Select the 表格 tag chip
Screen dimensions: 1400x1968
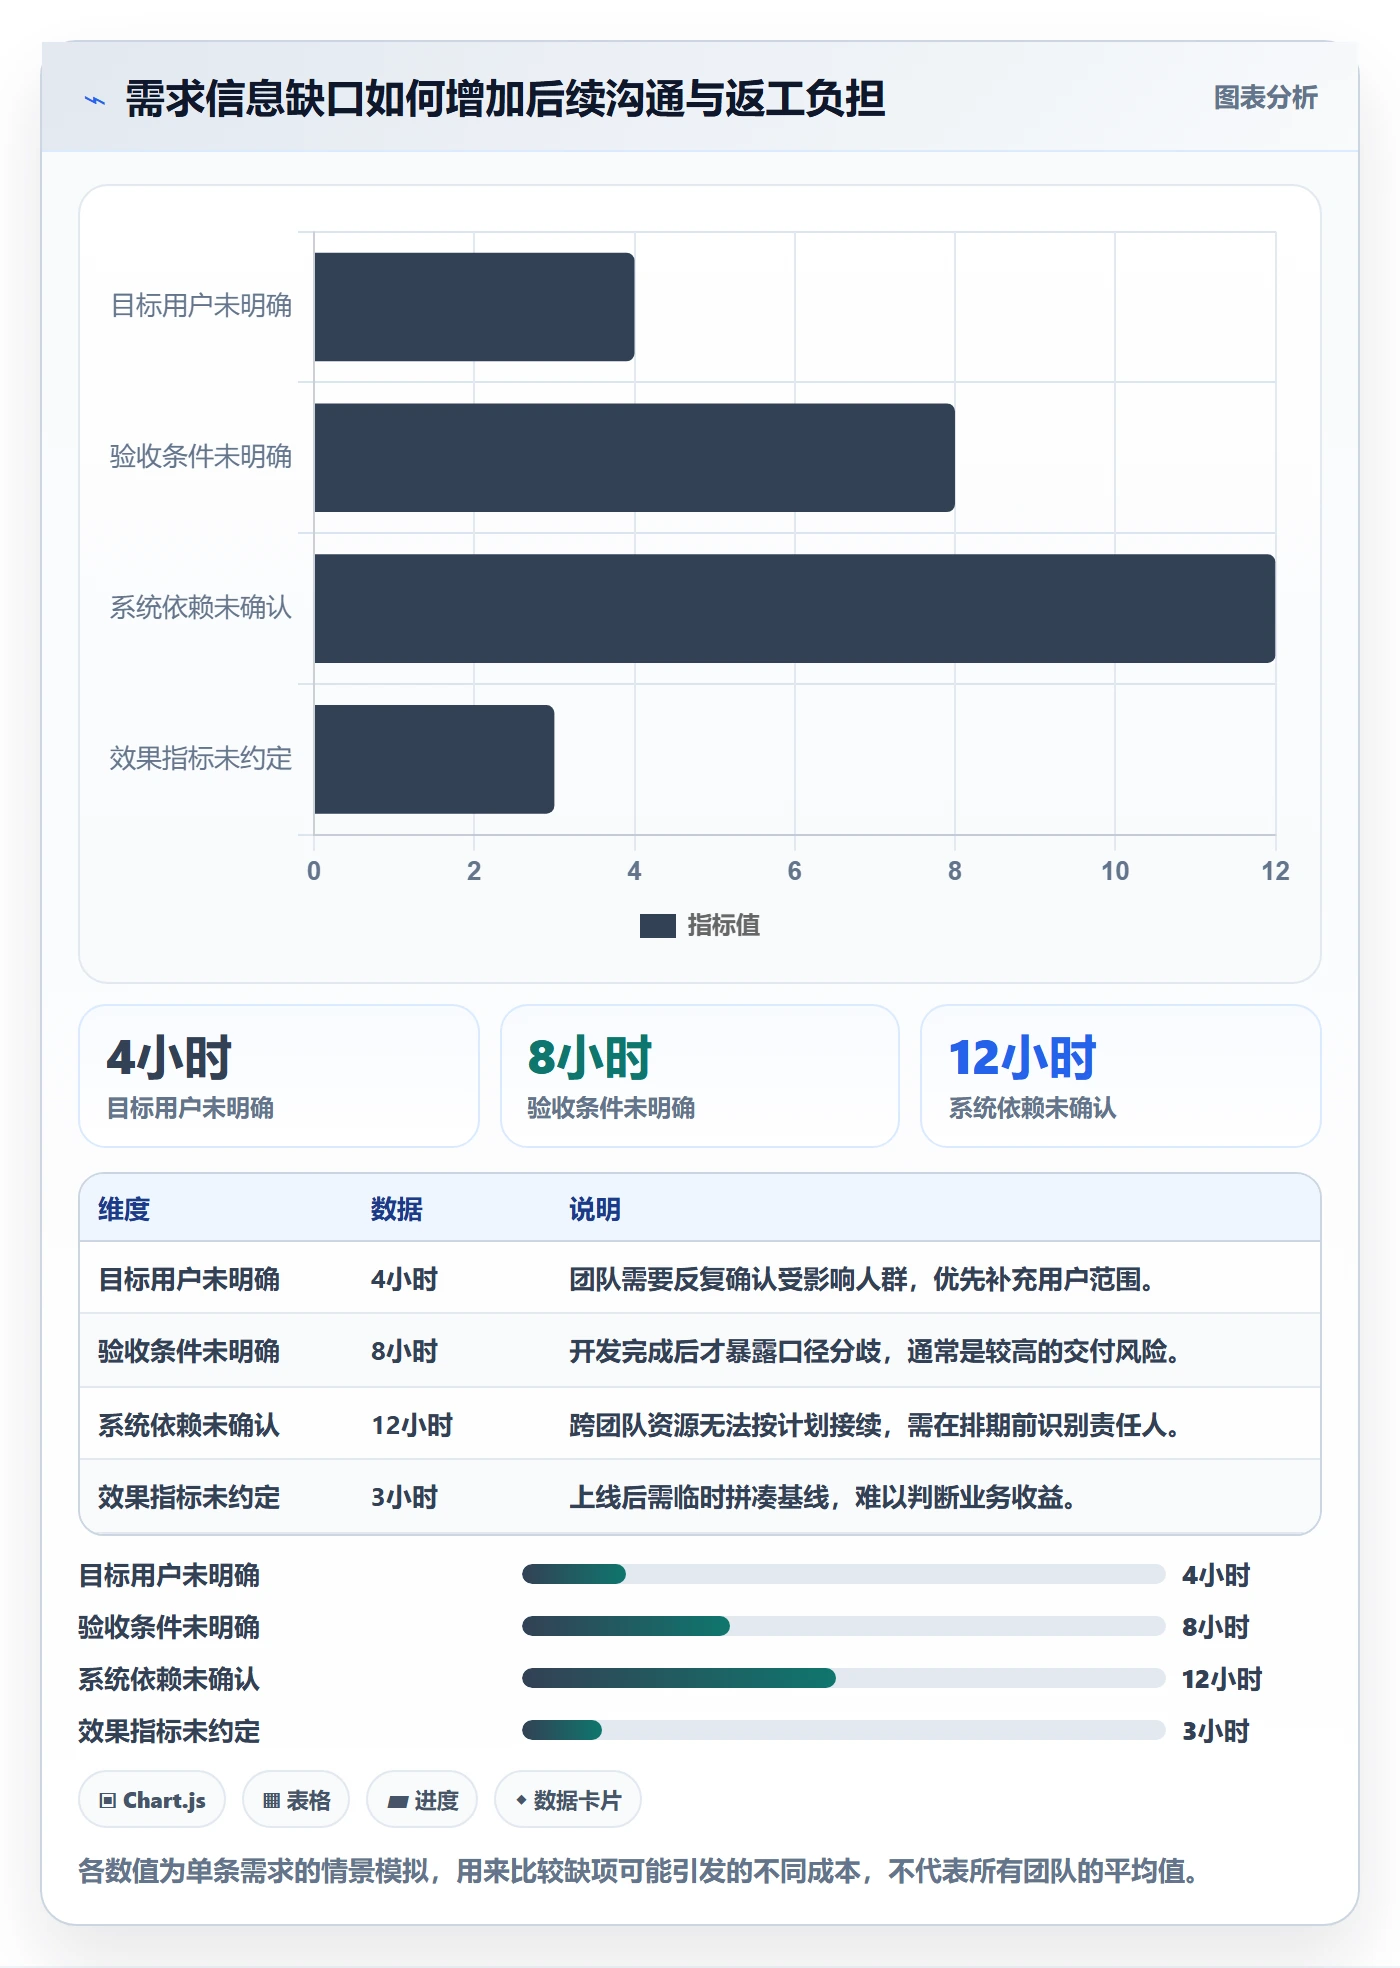point(296,1800)
